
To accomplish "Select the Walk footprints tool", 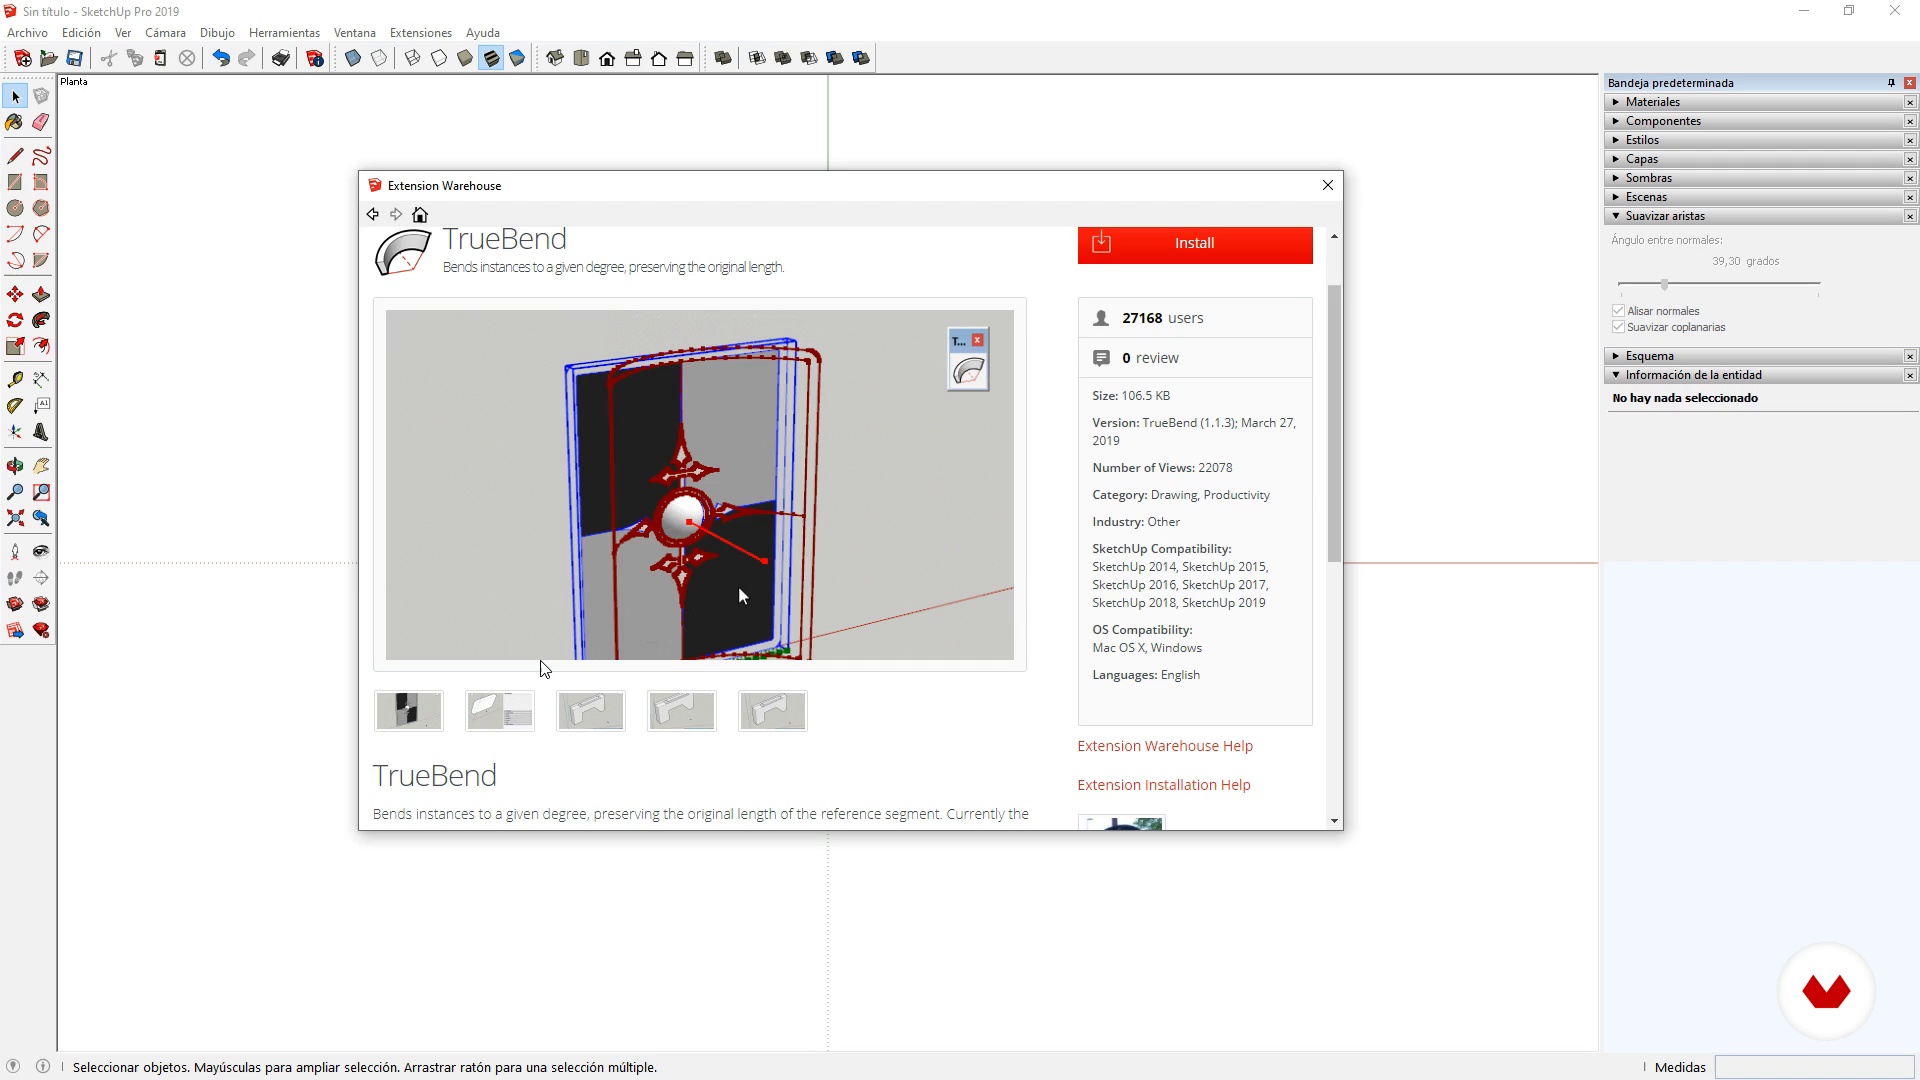I will [15, 578].
